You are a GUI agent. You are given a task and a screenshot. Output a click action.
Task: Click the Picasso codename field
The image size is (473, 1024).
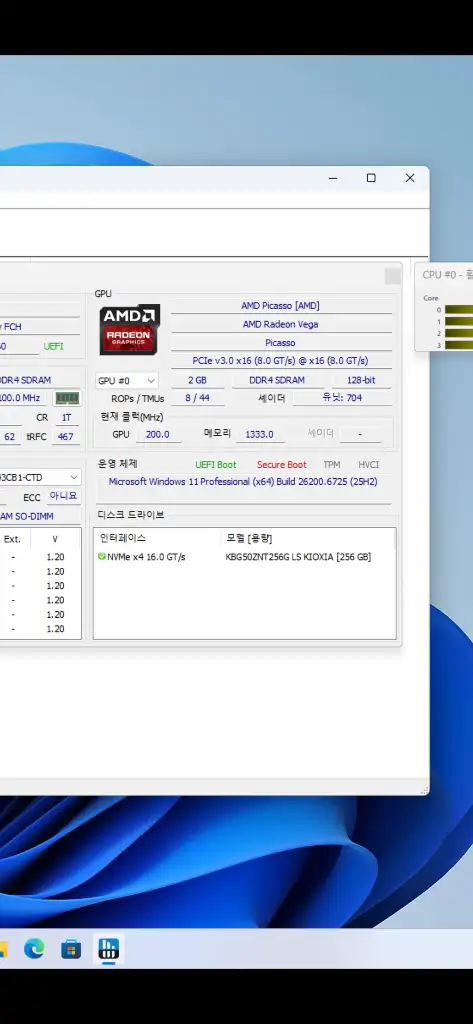[x=280, y=343]
